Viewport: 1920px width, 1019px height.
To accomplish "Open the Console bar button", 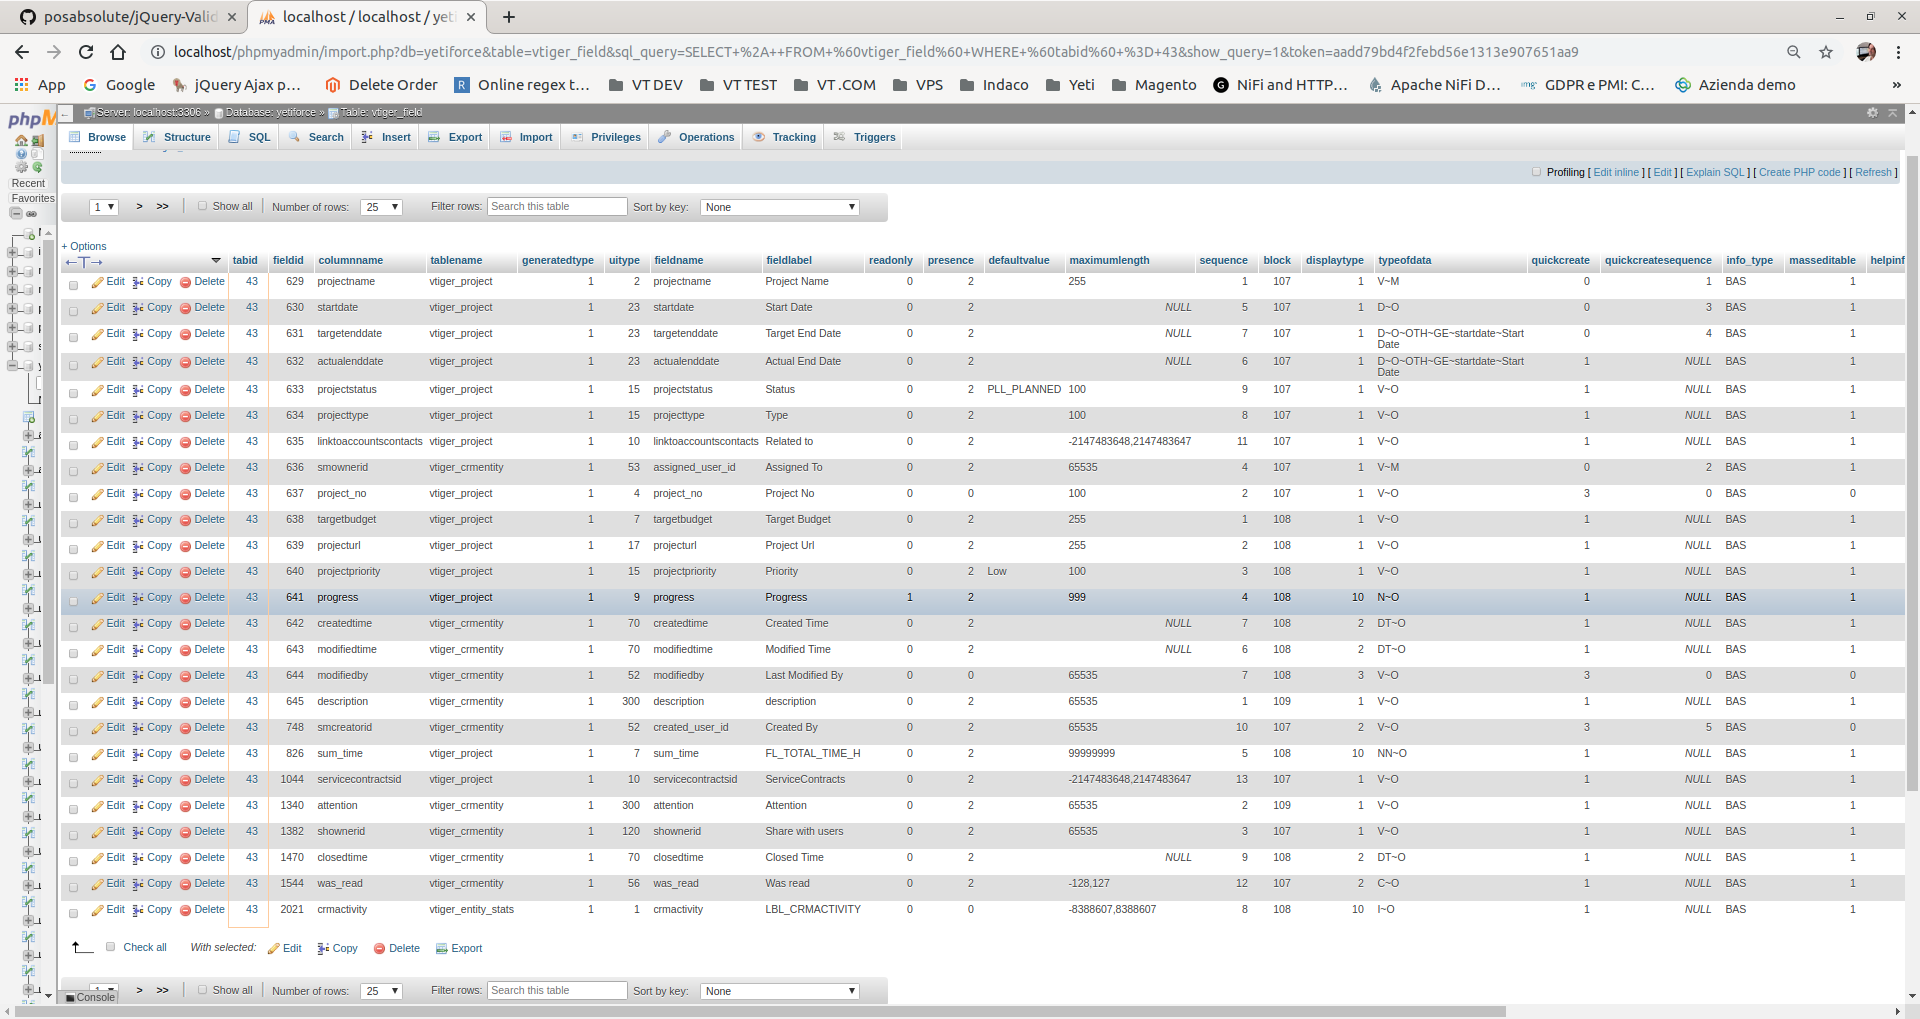I will tap(90, 997).
